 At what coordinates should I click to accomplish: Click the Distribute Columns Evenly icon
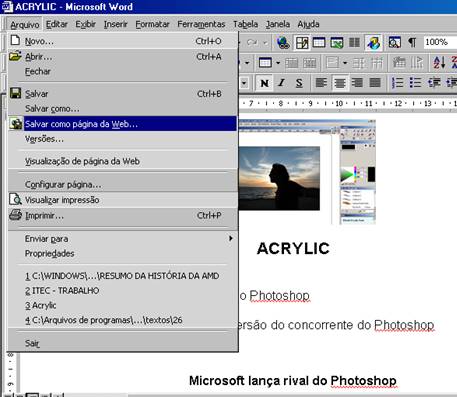pos(377,63)
